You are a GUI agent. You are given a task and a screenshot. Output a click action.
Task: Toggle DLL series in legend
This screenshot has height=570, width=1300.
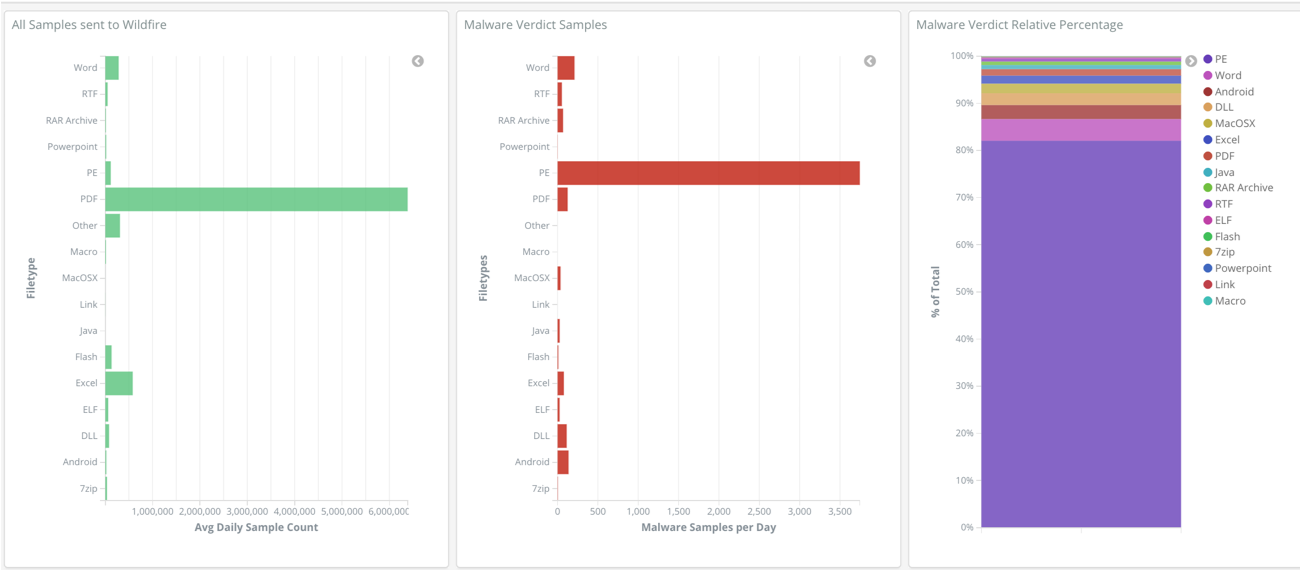pos(1218,107)
